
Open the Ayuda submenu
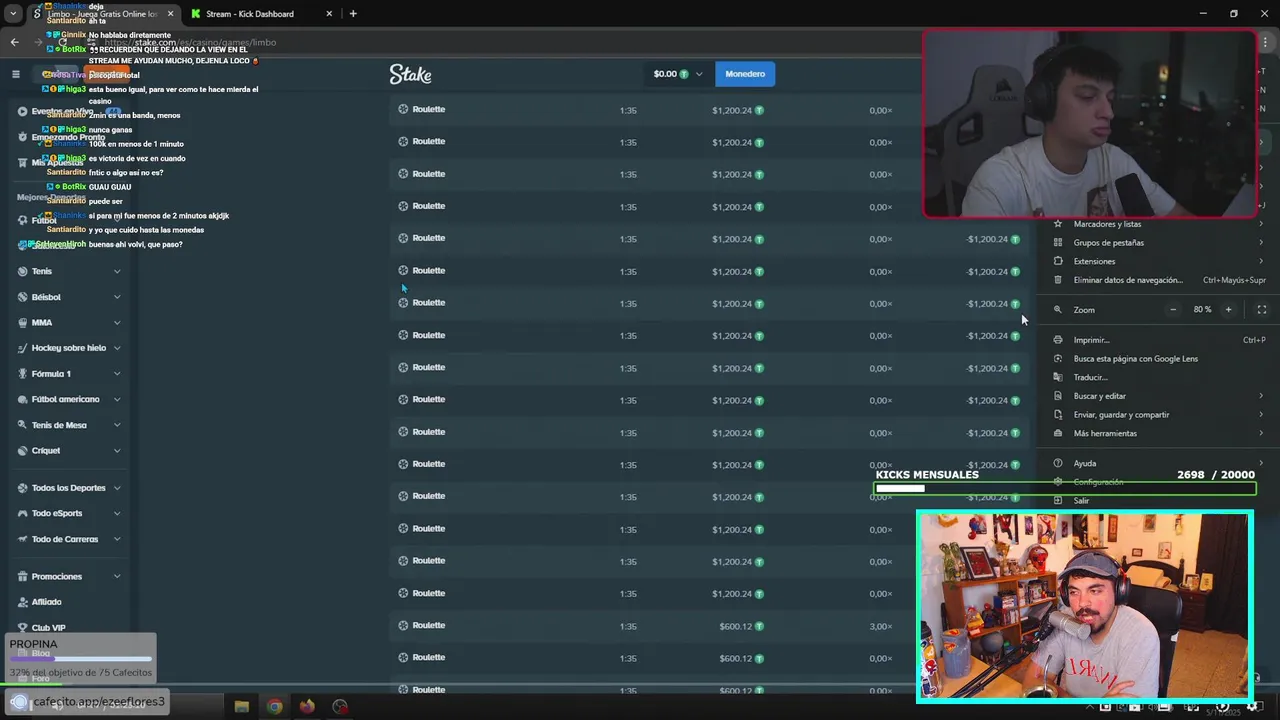1160,463
